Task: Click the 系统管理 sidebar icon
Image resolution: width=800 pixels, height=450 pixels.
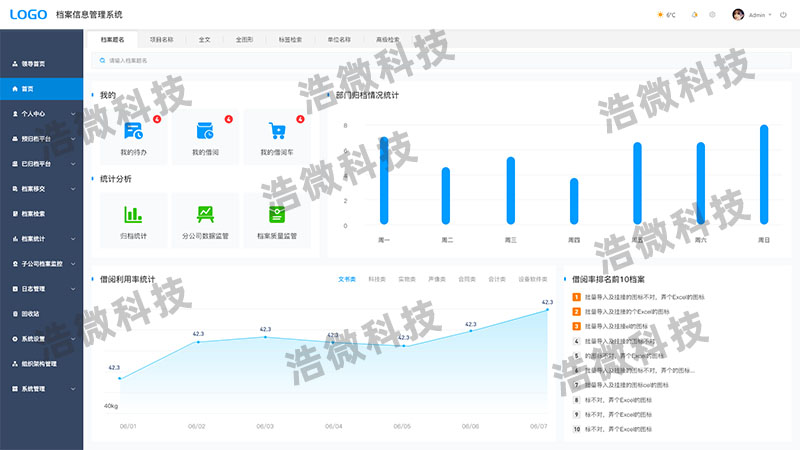Action: click(15, 389)
